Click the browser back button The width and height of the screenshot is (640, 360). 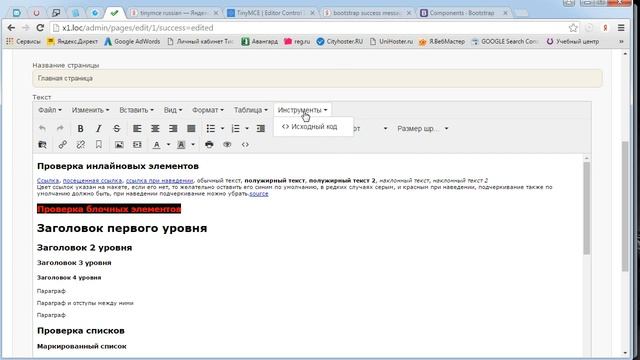11,28
